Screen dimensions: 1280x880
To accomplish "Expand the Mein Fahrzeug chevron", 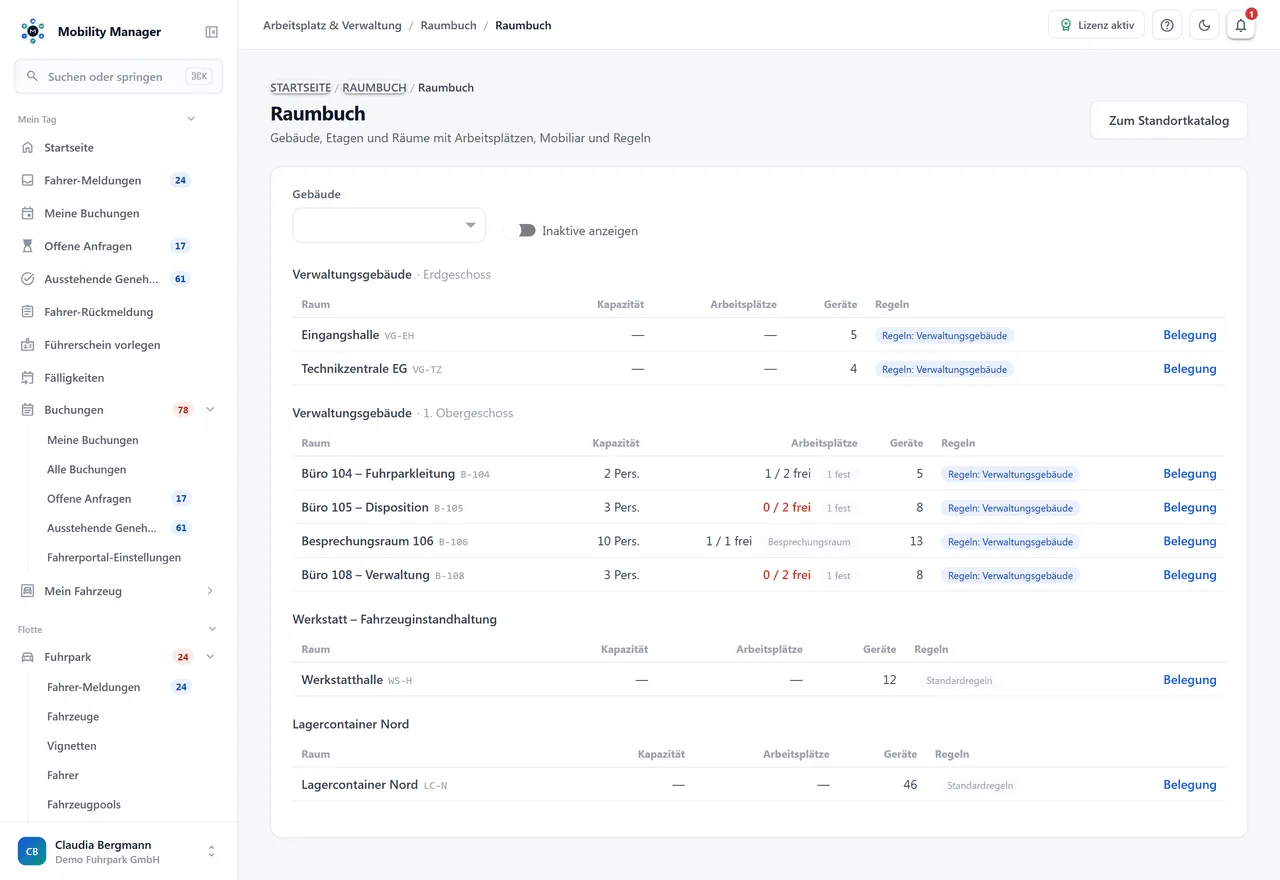I will [x=210, y=591].
